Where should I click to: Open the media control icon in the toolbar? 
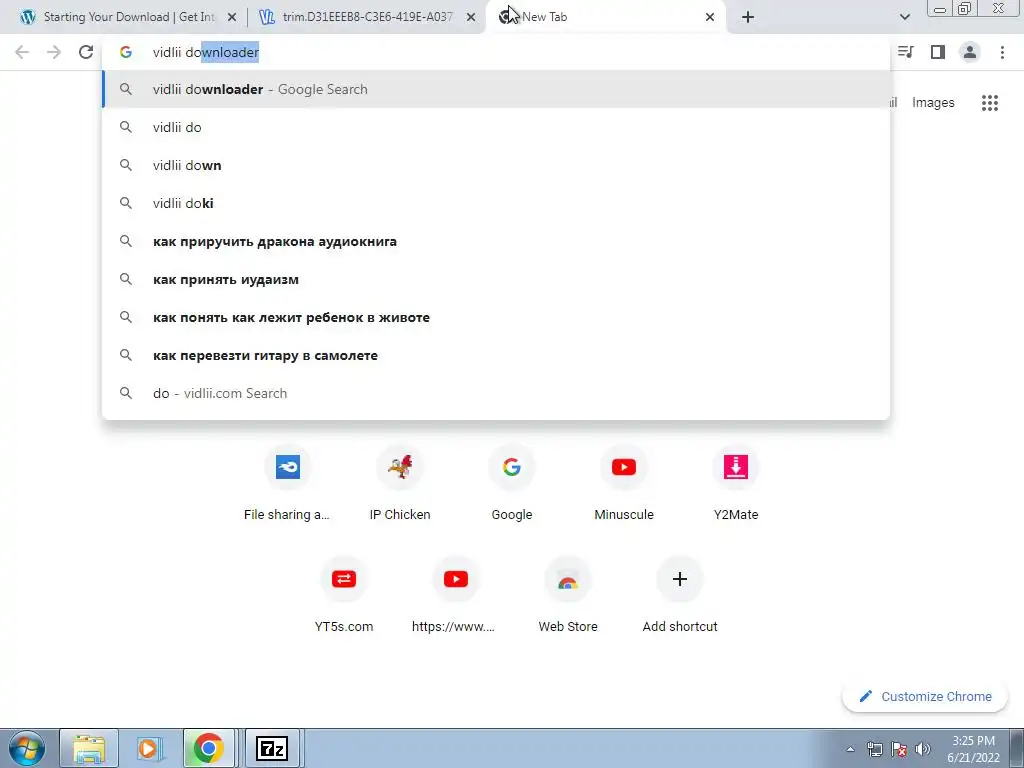(905, 52)
